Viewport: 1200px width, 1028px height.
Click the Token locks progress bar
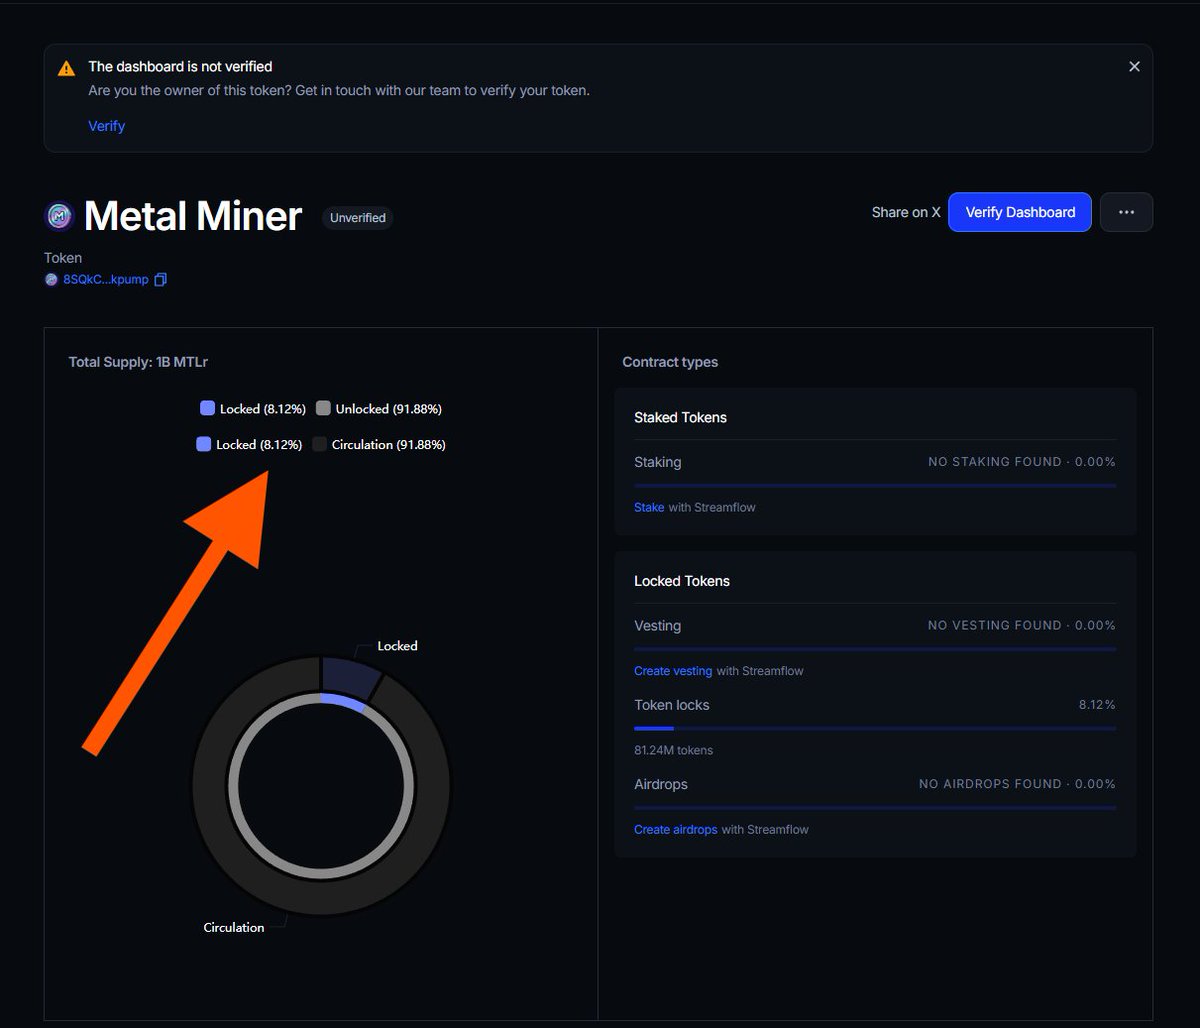[x=875, y=729]
